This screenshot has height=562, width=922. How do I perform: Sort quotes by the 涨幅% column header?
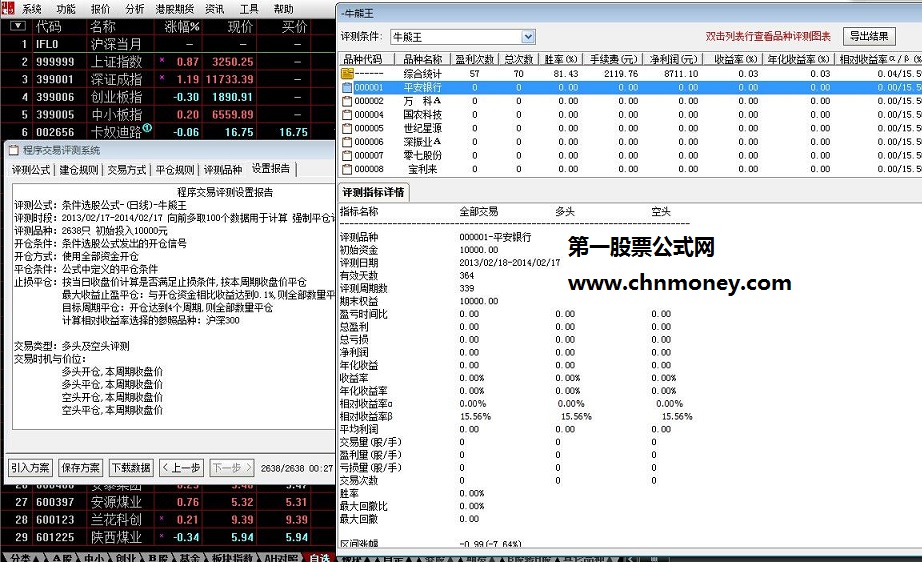click(x=182, y=26)
